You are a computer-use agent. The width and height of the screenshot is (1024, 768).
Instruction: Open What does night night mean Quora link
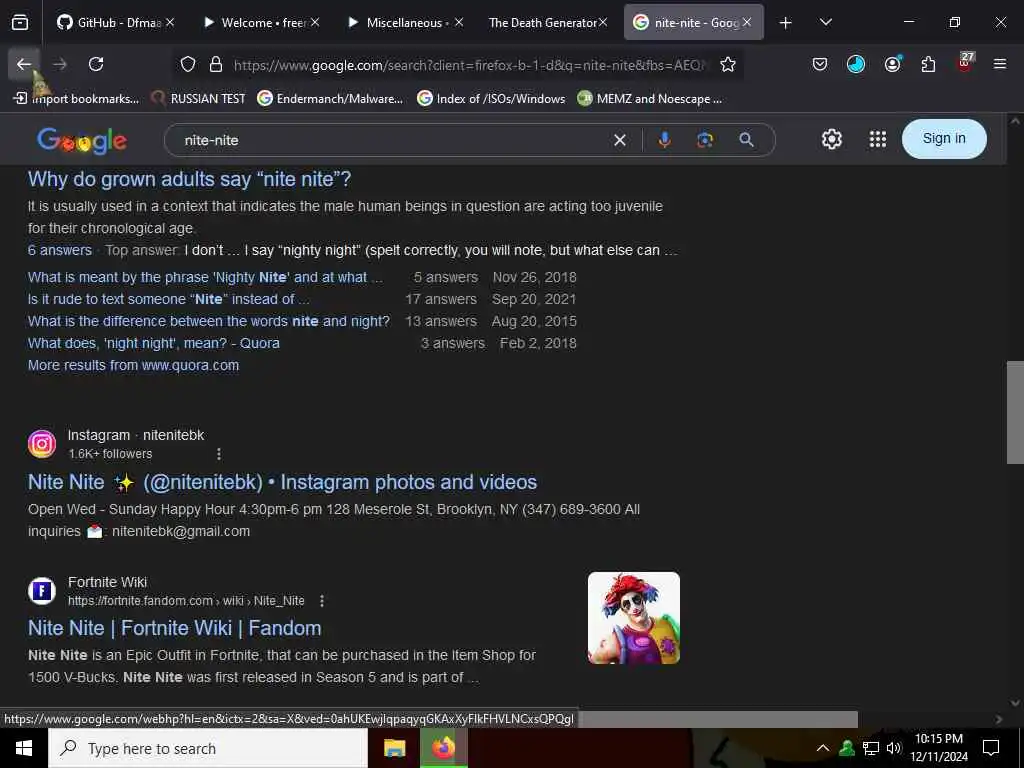pos(153,343)
